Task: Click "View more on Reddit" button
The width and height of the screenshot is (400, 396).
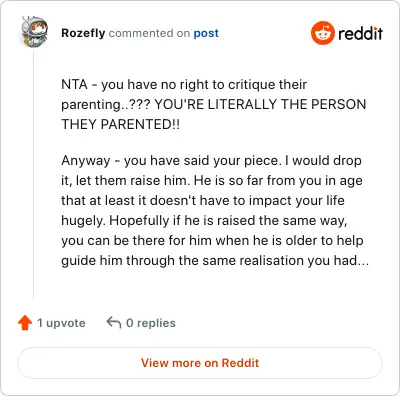Action: pos(200,363)
